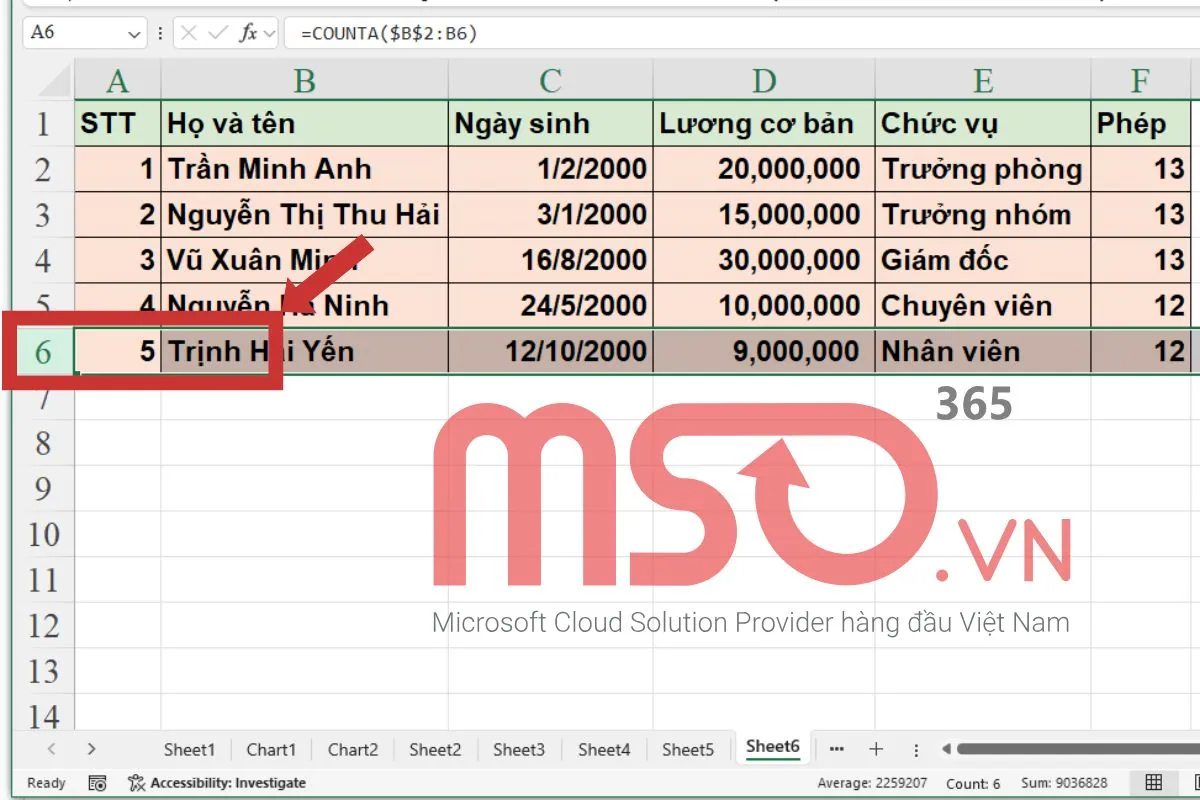Screen dimensions: 1200x800
Task: Click the next sheet navigation arrow
Action: tap(90, 748)
